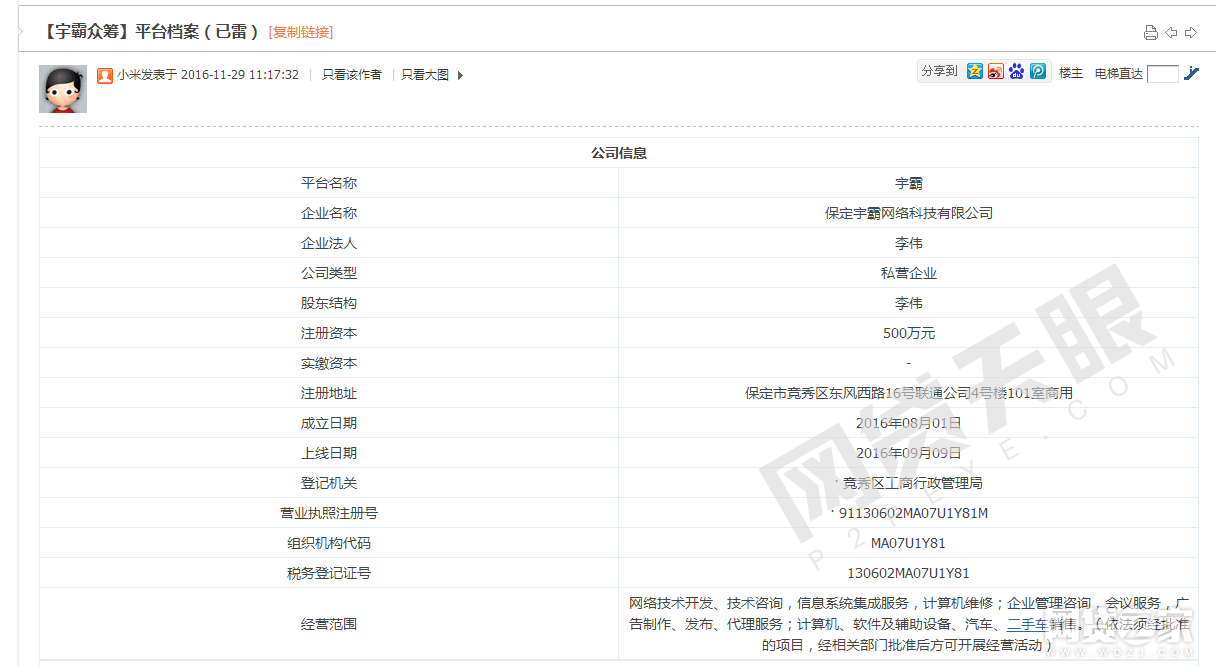Share to Tencent Pengyou icon

point(1038,72)
